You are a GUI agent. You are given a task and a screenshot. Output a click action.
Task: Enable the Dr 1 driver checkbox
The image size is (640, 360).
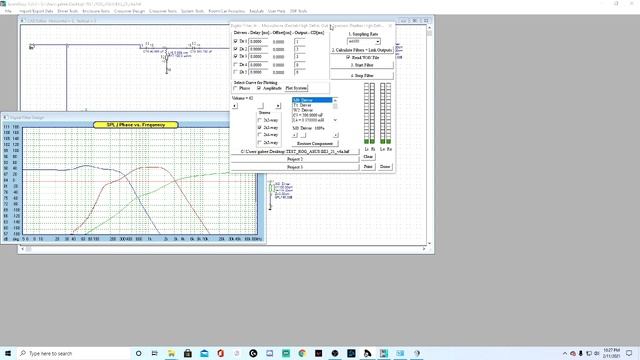click(236, 41)
